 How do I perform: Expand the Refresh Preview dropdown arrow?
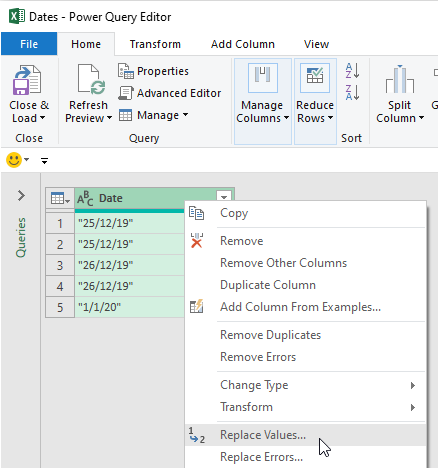109,118
